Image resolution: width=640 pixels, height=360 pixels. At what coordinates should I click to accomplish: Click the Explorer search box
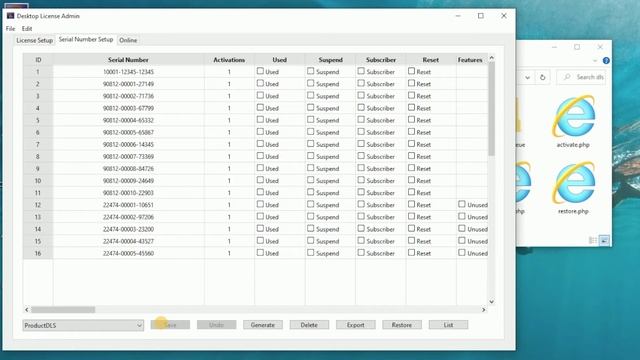(x=581, y=77)
